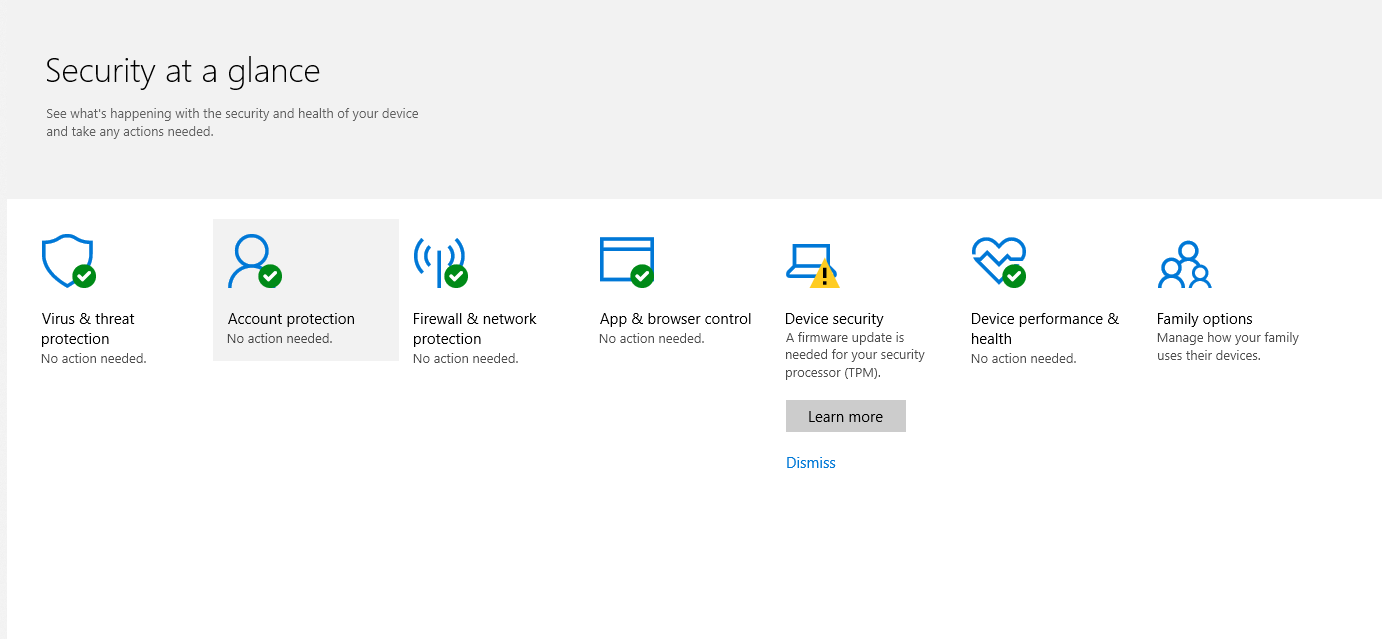
Task: Open the App & browser control window icon
Action: (x=625, y=260)
